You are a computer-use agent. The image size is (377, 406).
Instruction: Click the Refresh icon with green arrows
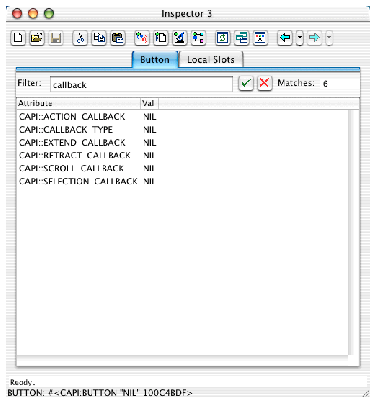click(223, 38)
